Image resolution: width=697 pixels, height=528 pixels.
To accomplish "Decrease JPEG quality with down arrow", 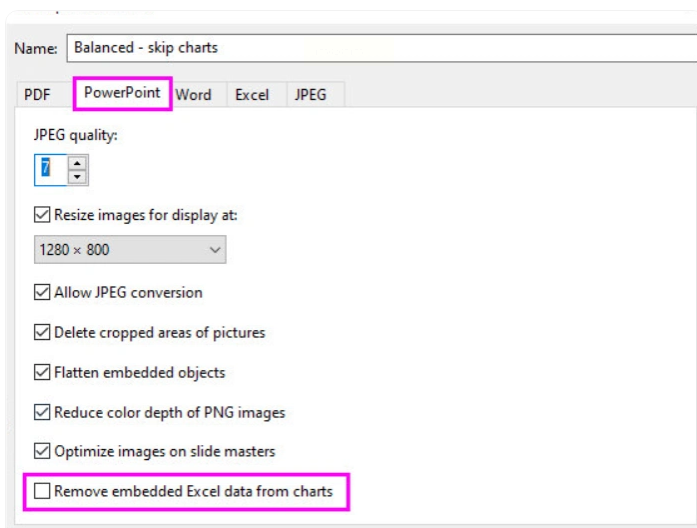I will [x=77, y=177].
